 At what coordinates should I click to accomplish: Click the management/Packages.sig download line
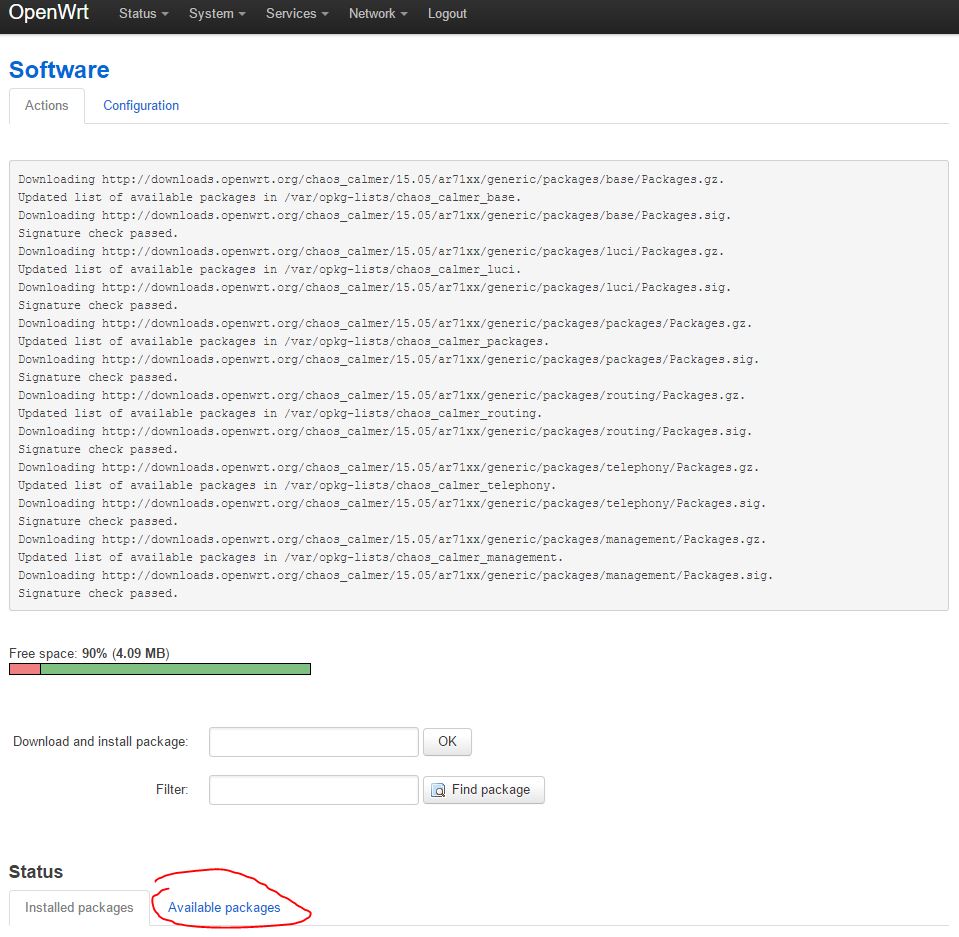point(395,575)
